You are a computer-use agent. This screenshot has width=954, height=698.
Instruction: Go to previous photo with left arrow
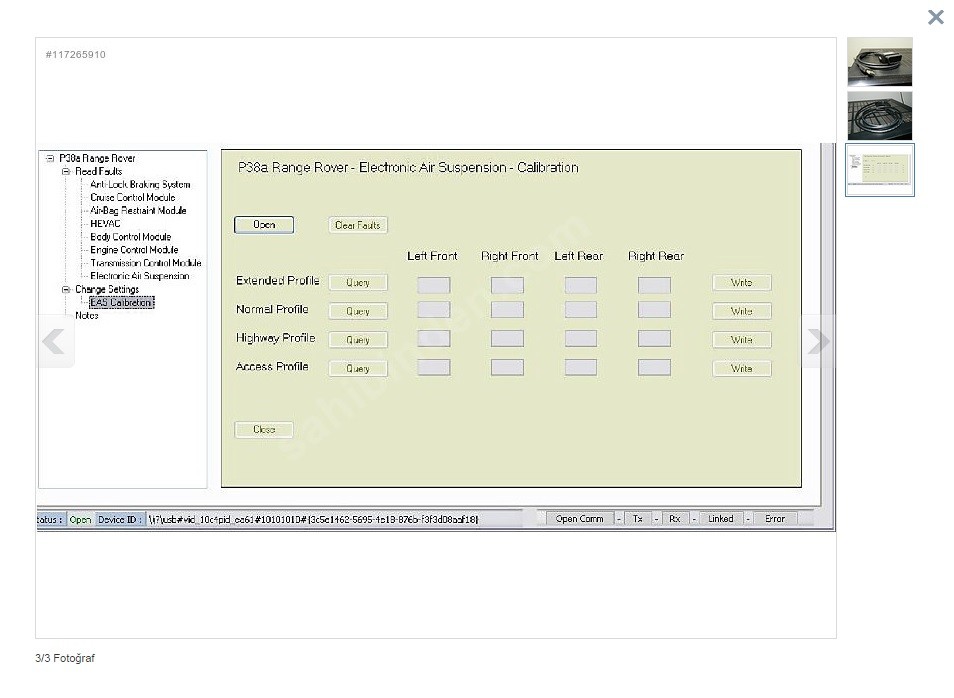click(x=54, y=342)
